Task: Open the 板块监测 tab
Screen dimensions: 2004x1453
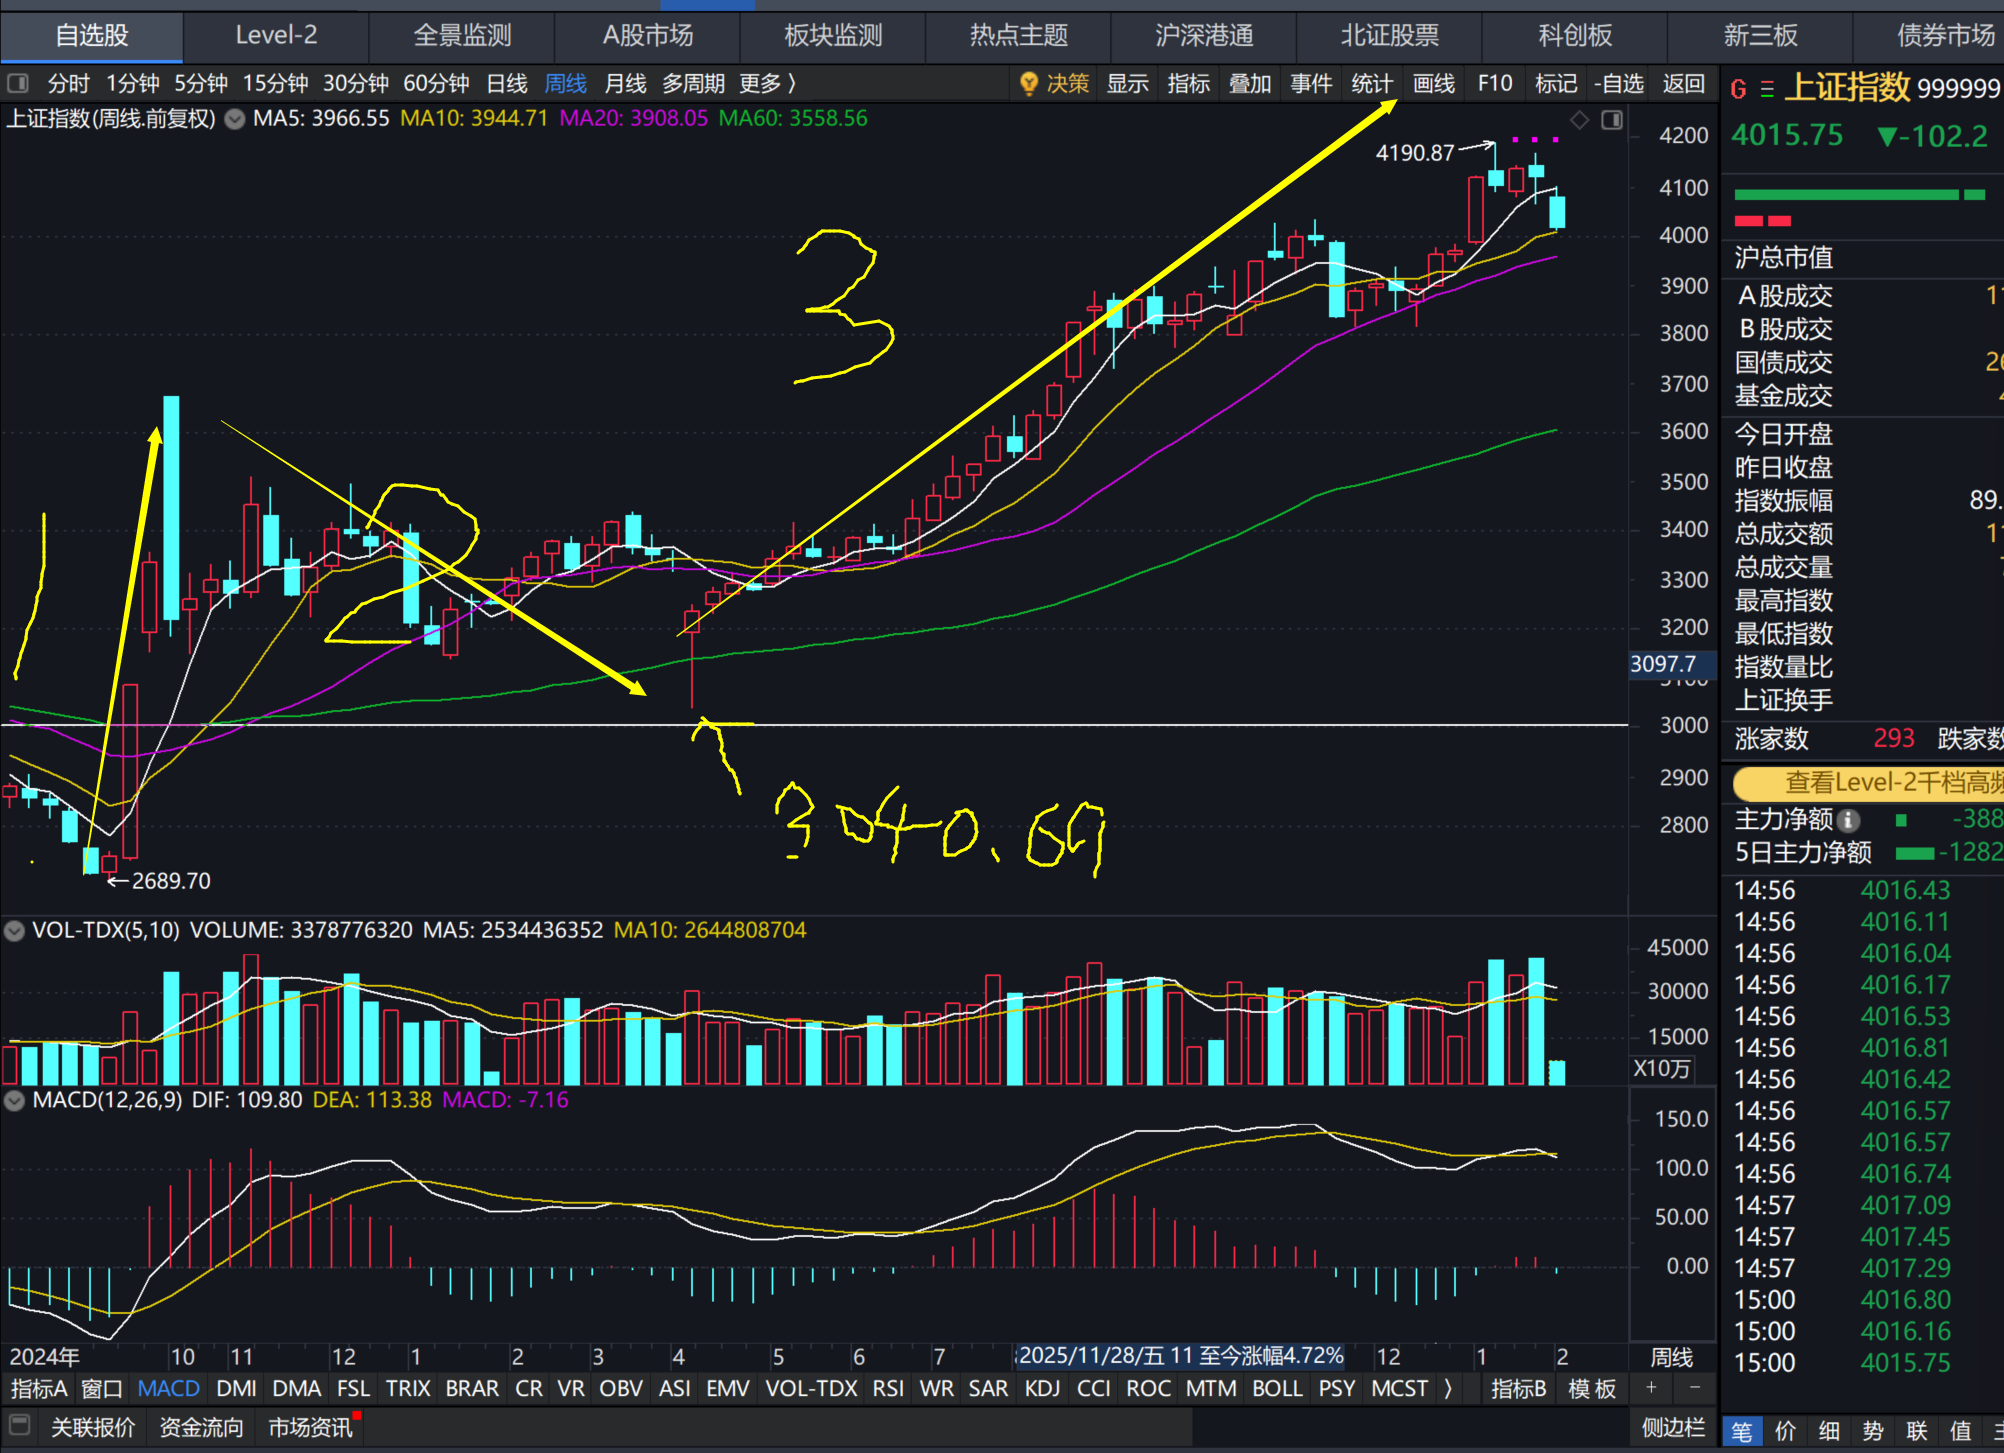Action: [x=833, y=36]
